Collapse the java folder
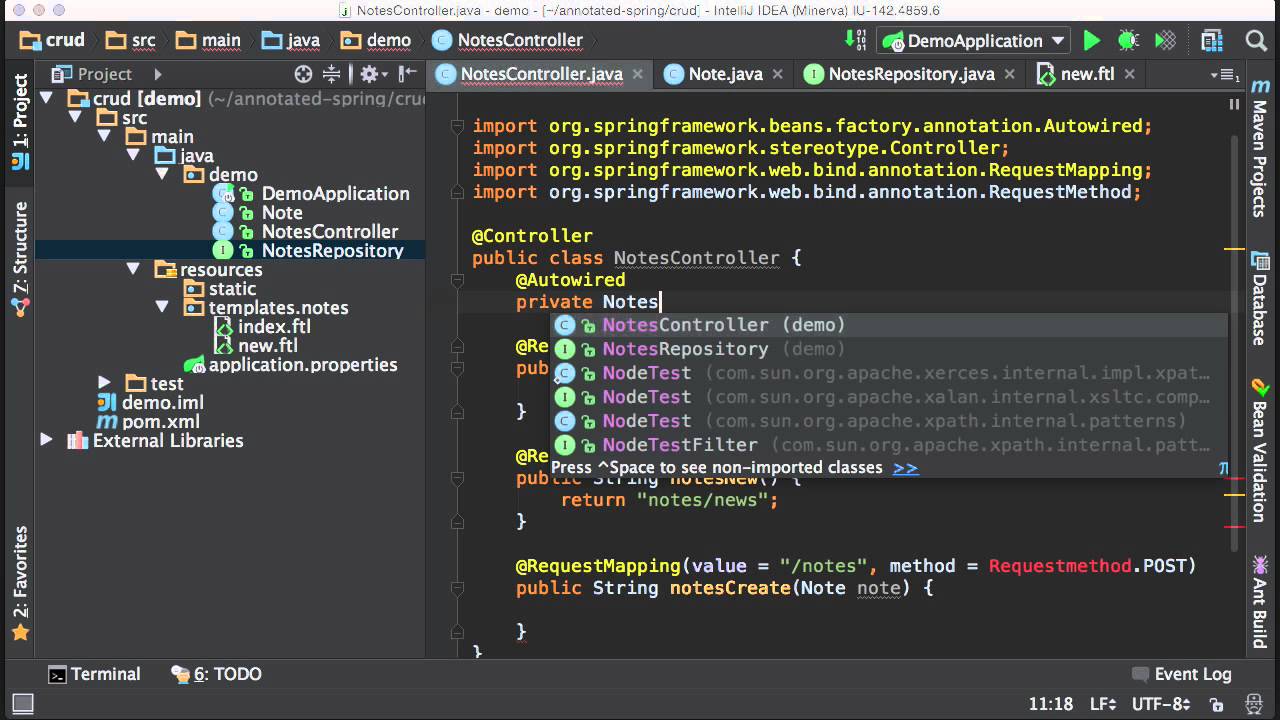This screenshot has width=1280, height=720. pyautogui.click(x=133, y=156)
